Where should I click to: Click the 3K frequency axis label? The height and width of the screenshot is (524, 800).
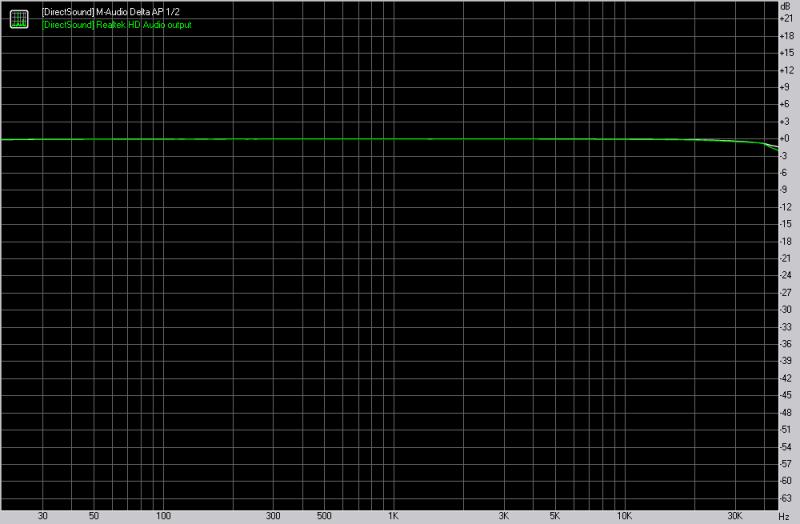coord(503,517)
